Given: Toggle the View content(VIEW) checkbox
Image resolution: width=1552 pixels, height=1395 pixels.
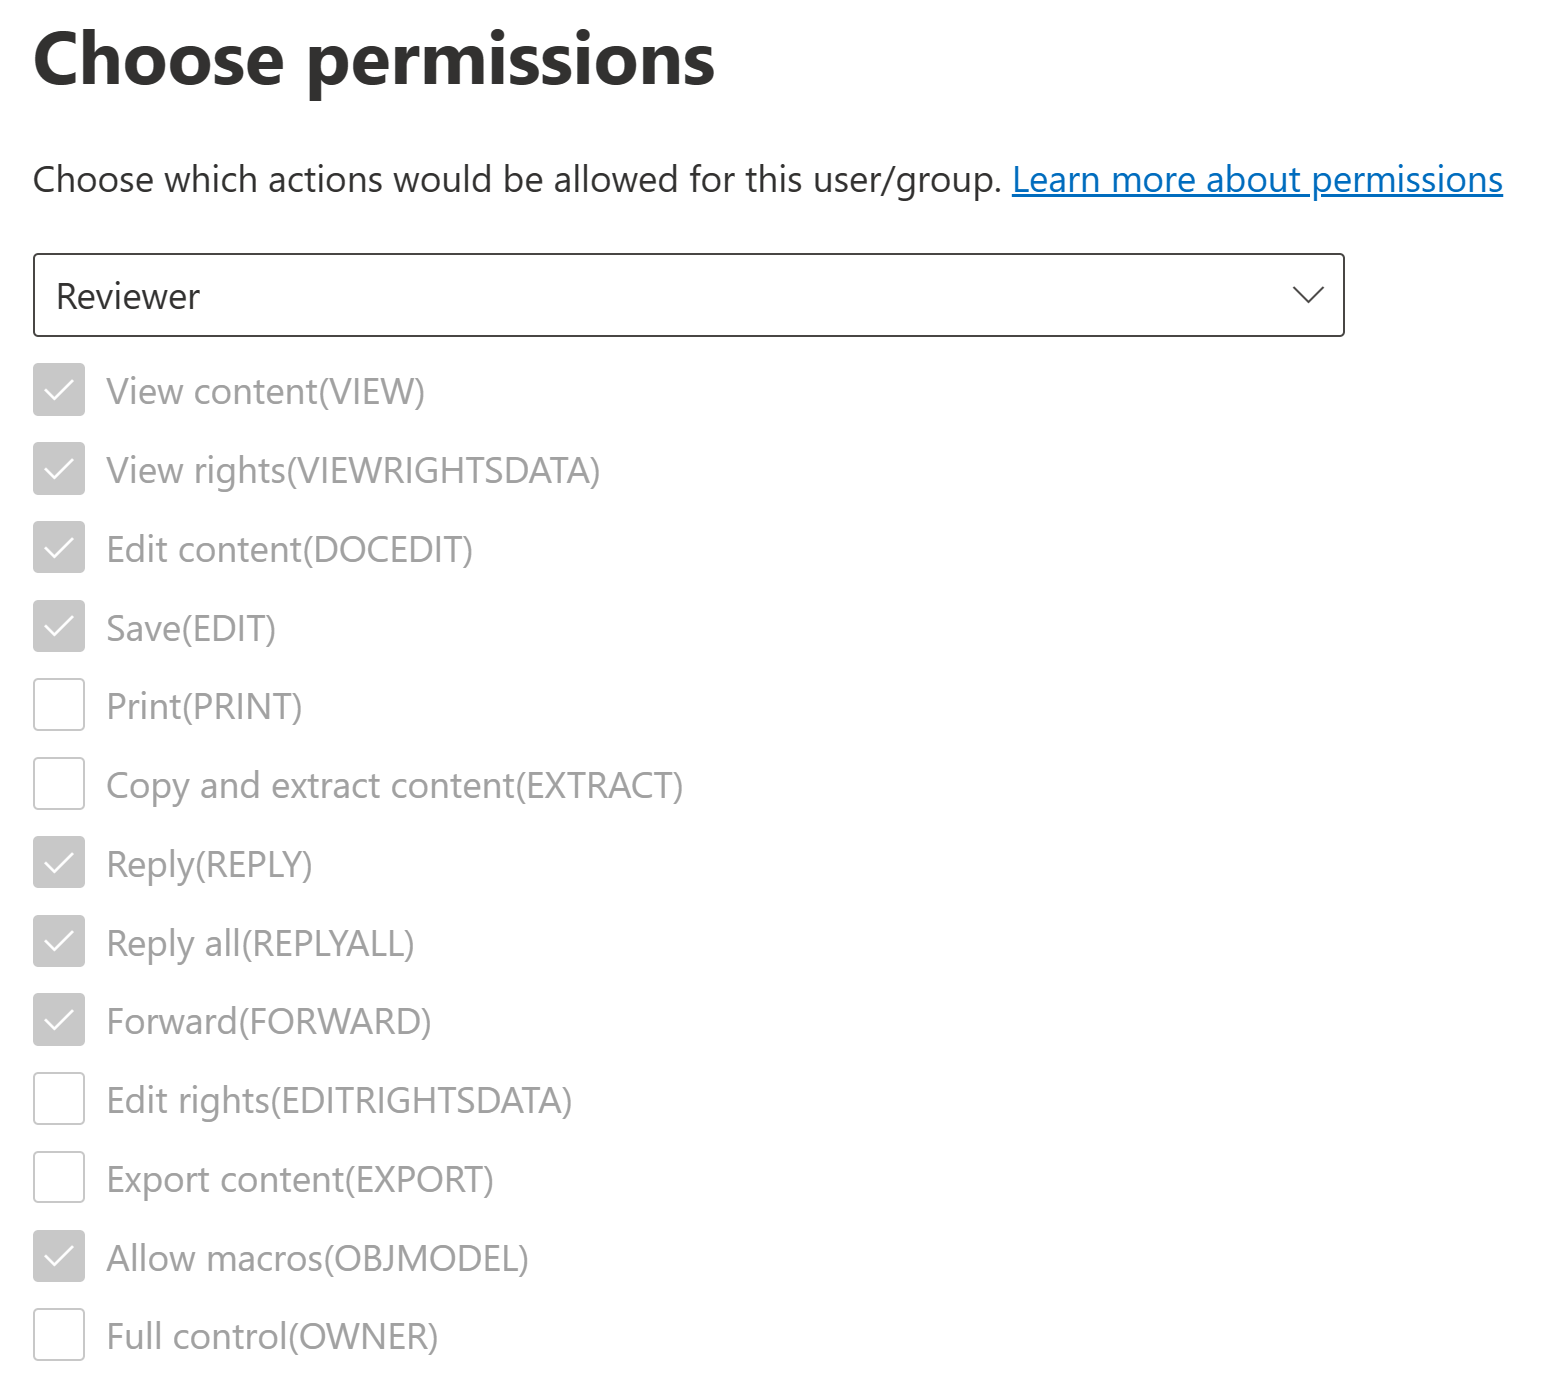Looking at the screenshot, I should (59, 390).
